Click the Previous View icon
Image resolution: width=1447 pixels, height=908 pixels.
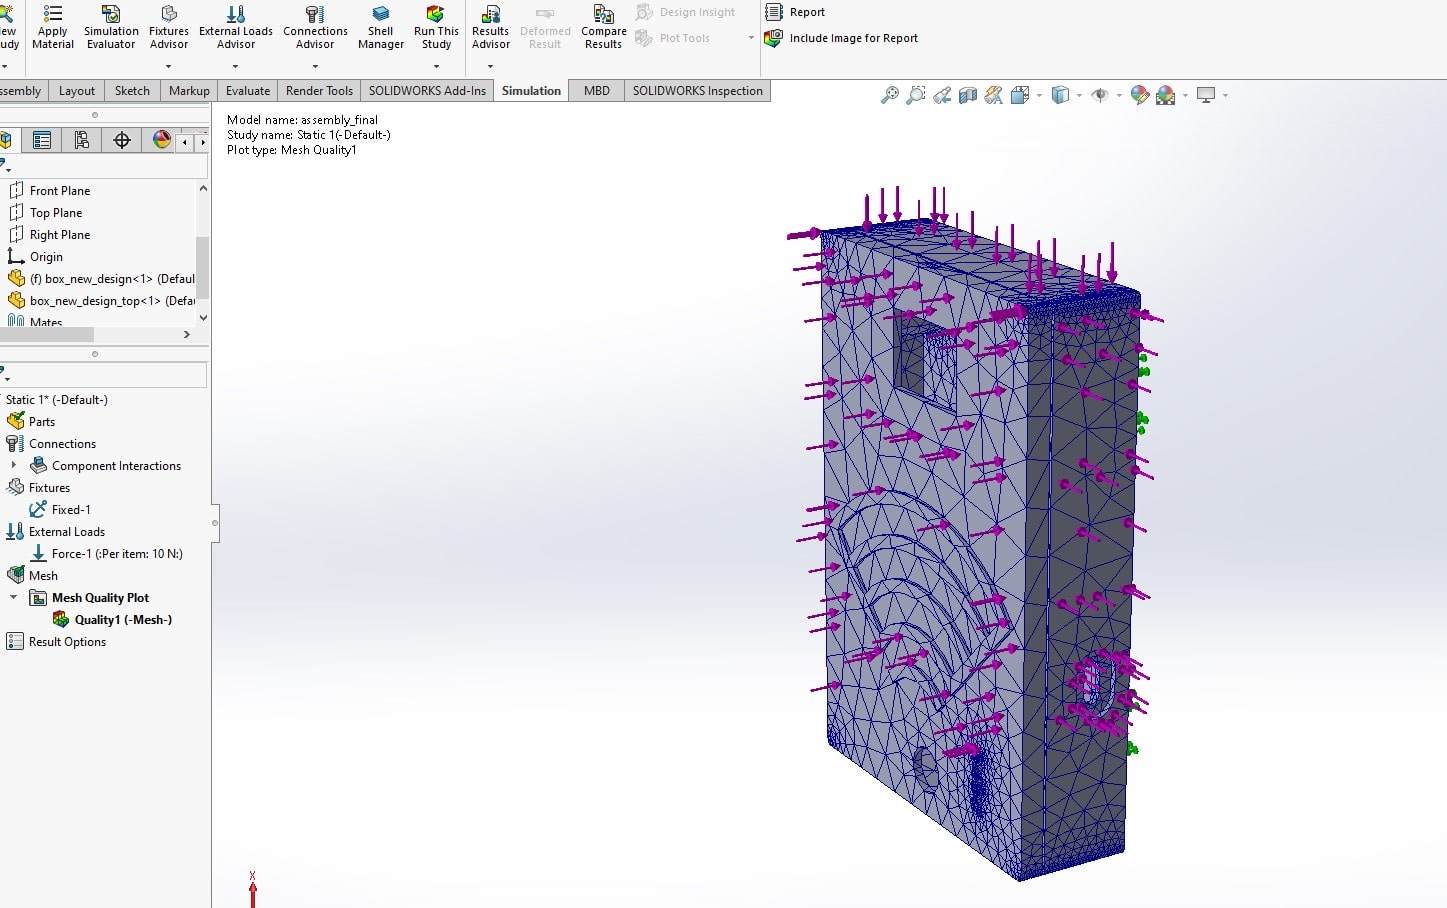(942, 95)
